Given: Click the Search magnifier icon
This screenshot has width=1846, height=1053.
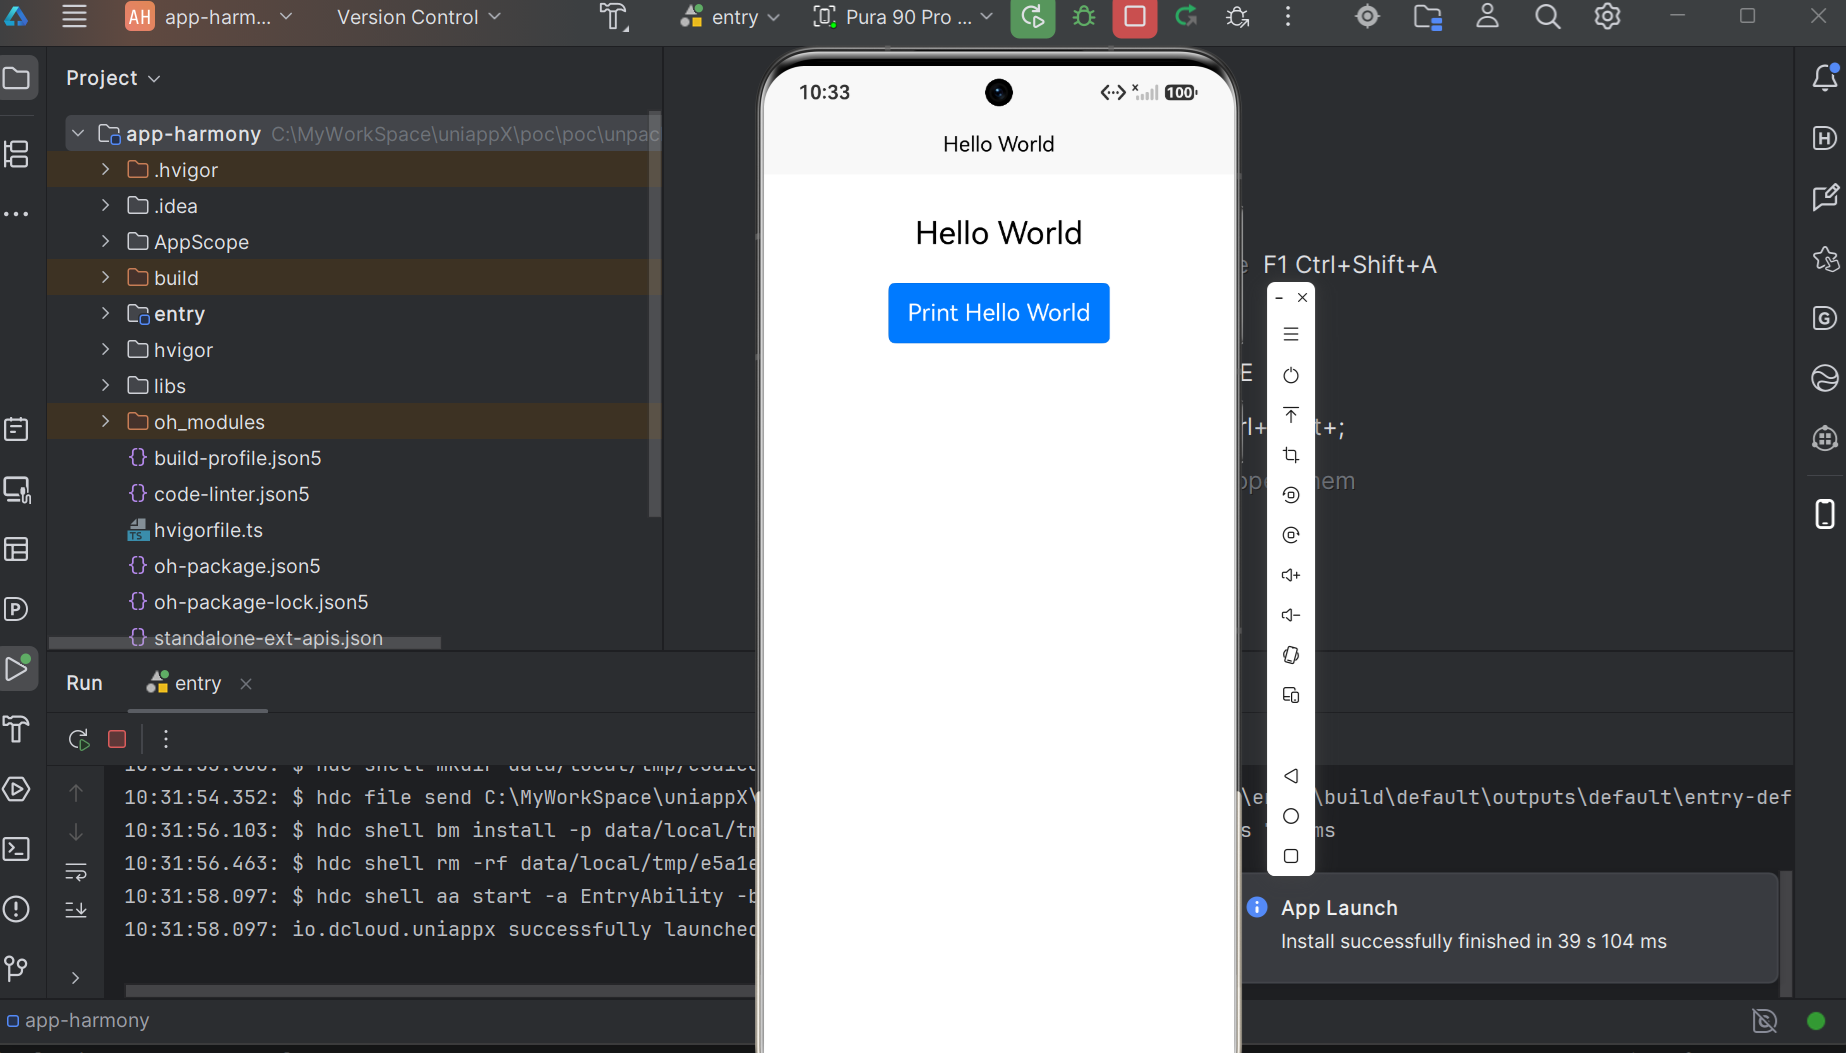Looking at the screenshot, I should [1547, 17].
